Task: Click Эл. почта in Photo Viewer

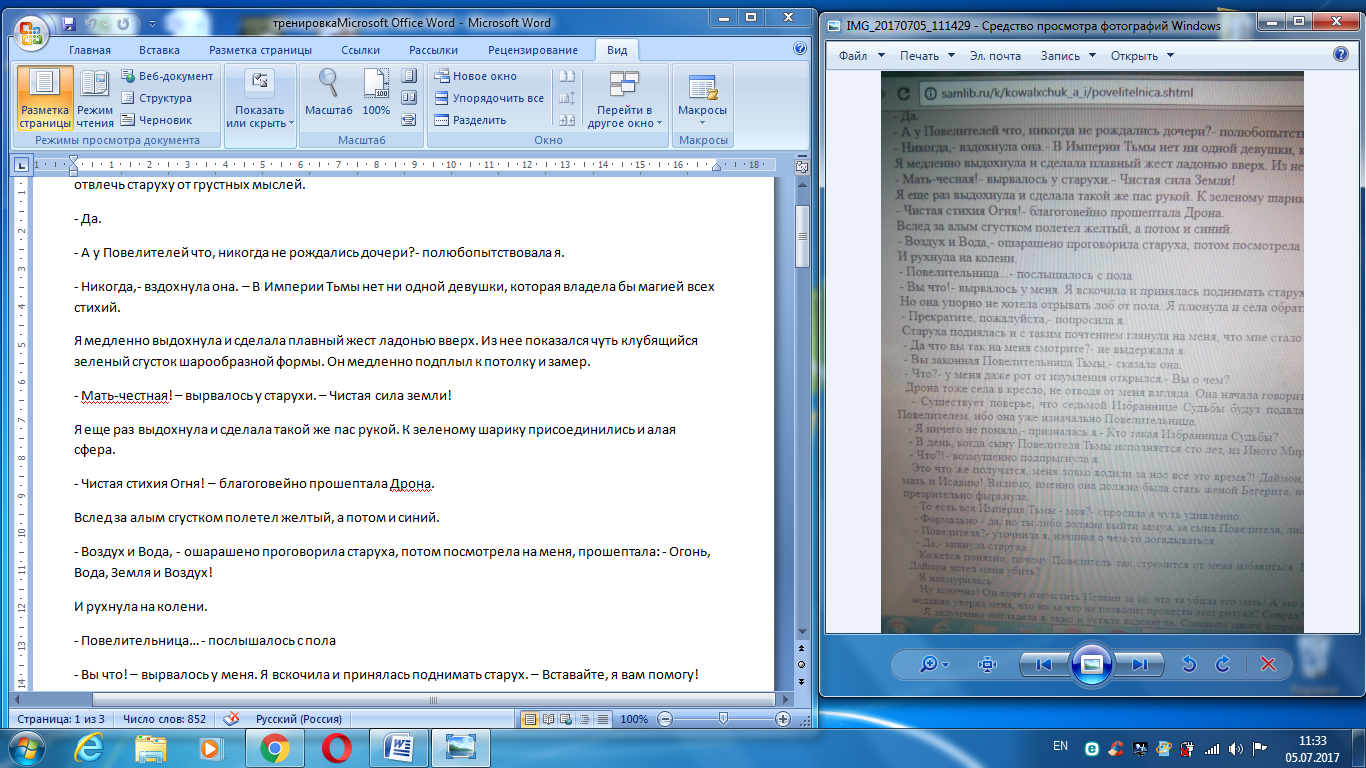Action: [994, 56]
